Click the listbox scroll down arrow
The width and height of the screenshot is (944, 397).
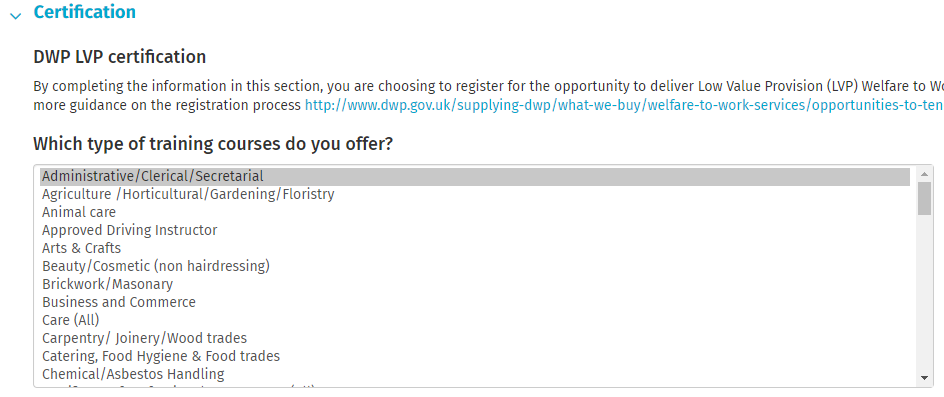(924, 378)
